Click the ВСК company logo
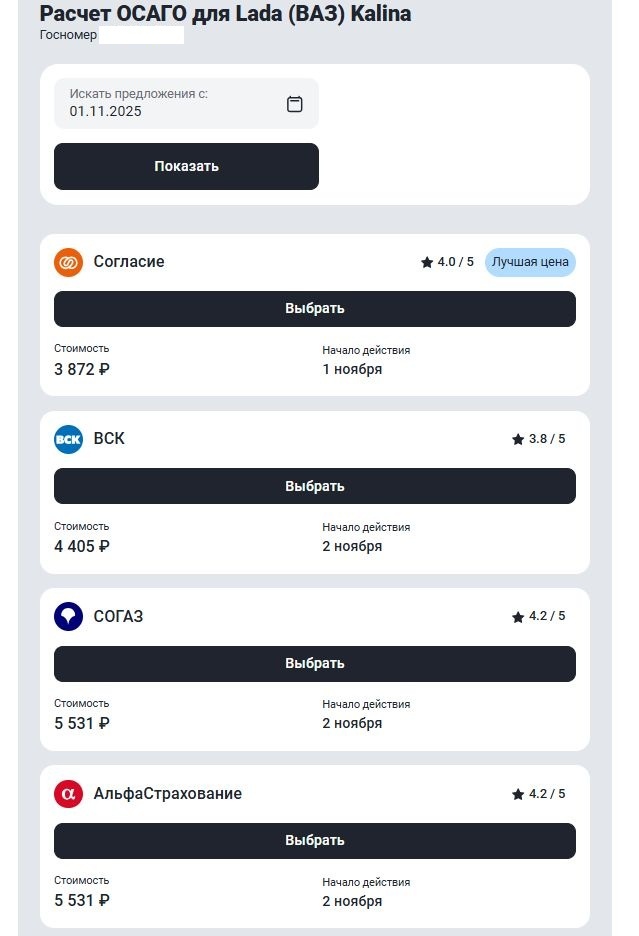This screenshot has height=936, width=639. [x=68, y=439]
